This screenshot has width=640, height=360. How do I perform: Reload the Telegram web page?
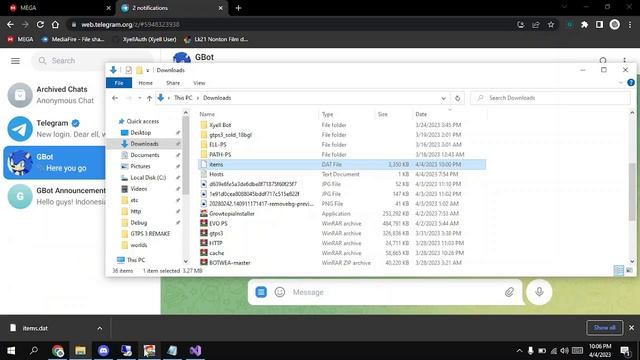pyautogui.click(x=40, y=24)
